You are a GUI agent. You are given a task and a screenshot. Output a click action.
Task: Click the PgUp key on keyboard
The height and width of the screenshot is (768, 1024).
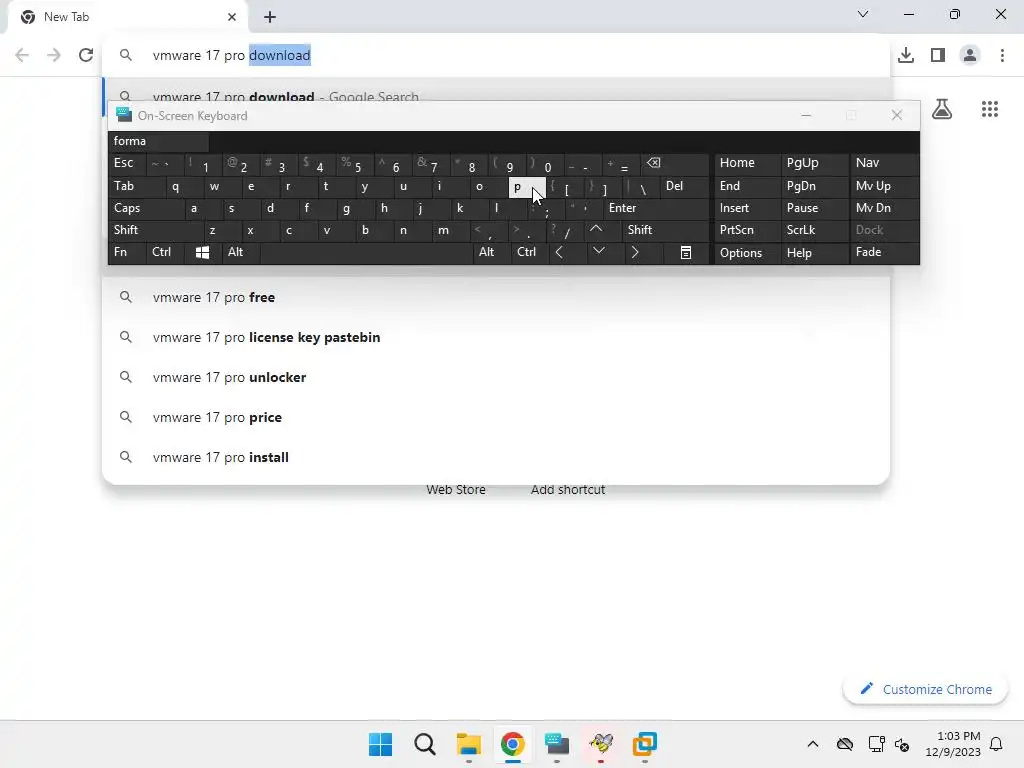[814, 163]
